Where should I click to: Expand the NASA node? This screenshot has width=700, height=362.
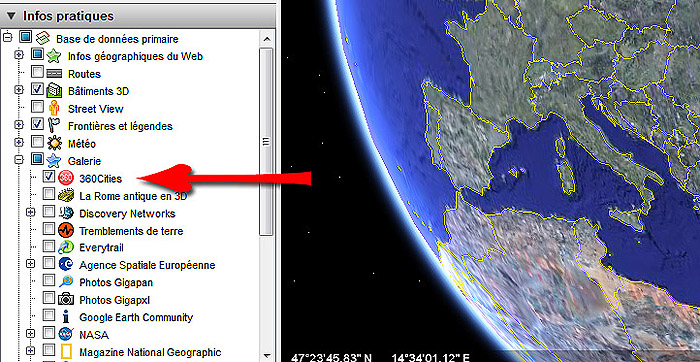coord(30,334)
